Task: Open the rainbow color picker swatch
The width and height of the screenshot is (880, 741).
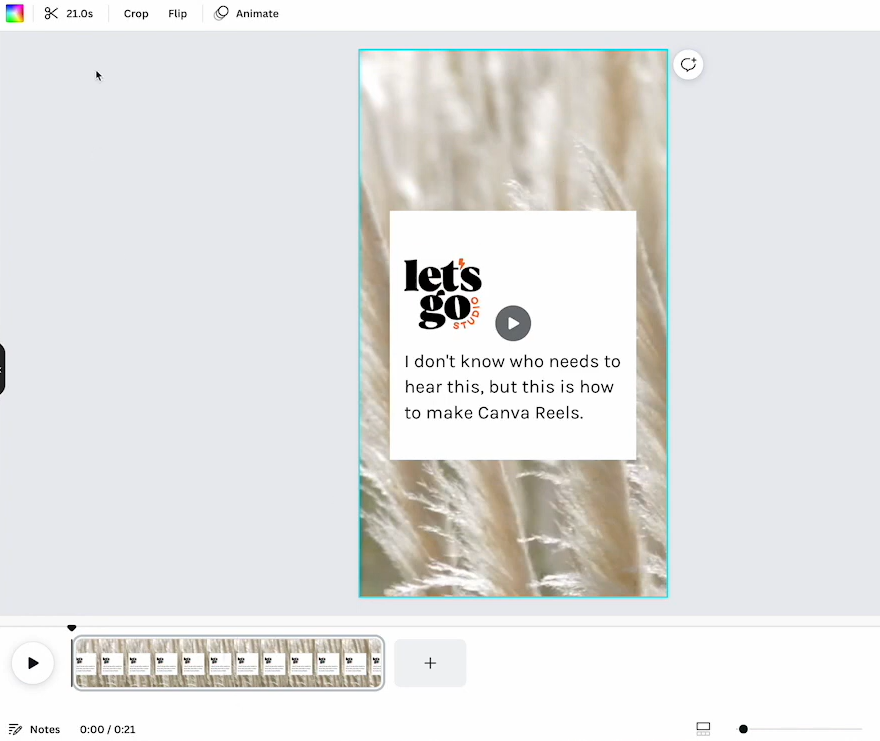Action: (14, 14)
